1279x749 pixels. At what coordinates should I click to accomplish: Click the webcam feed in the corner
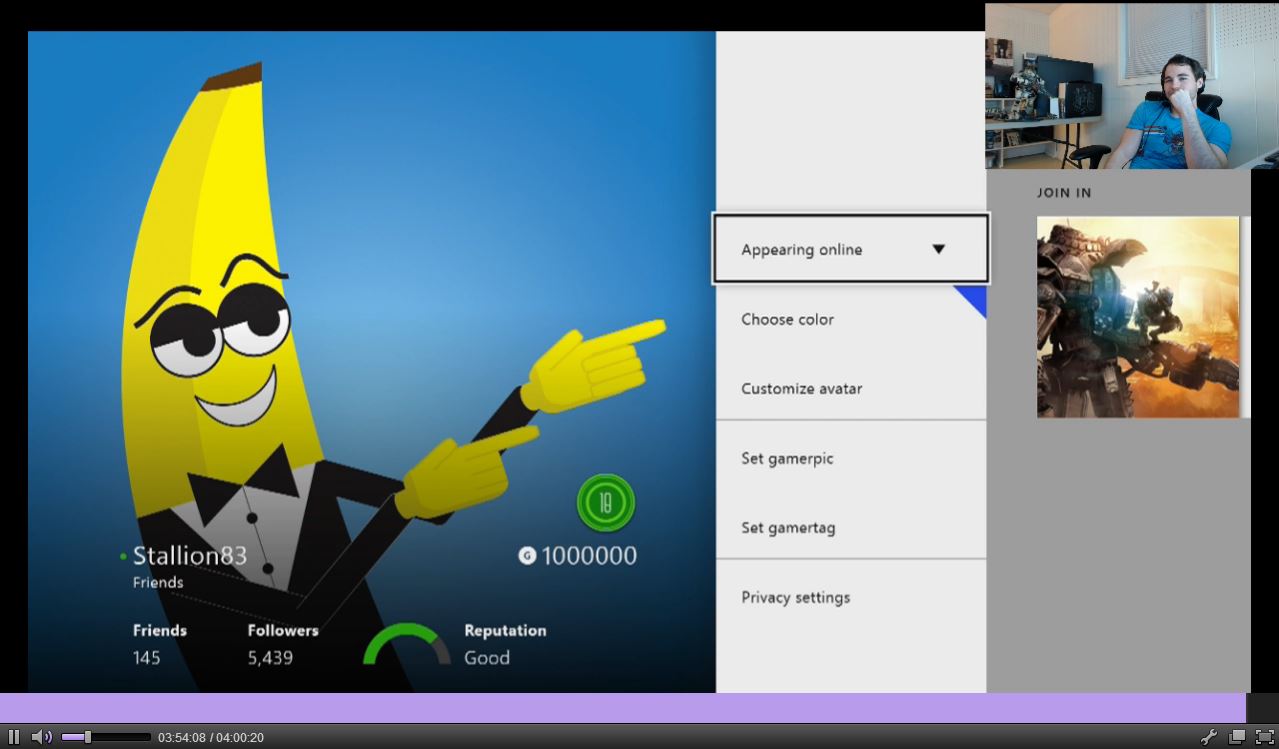pyautogui.click(x=1131, y=87)
